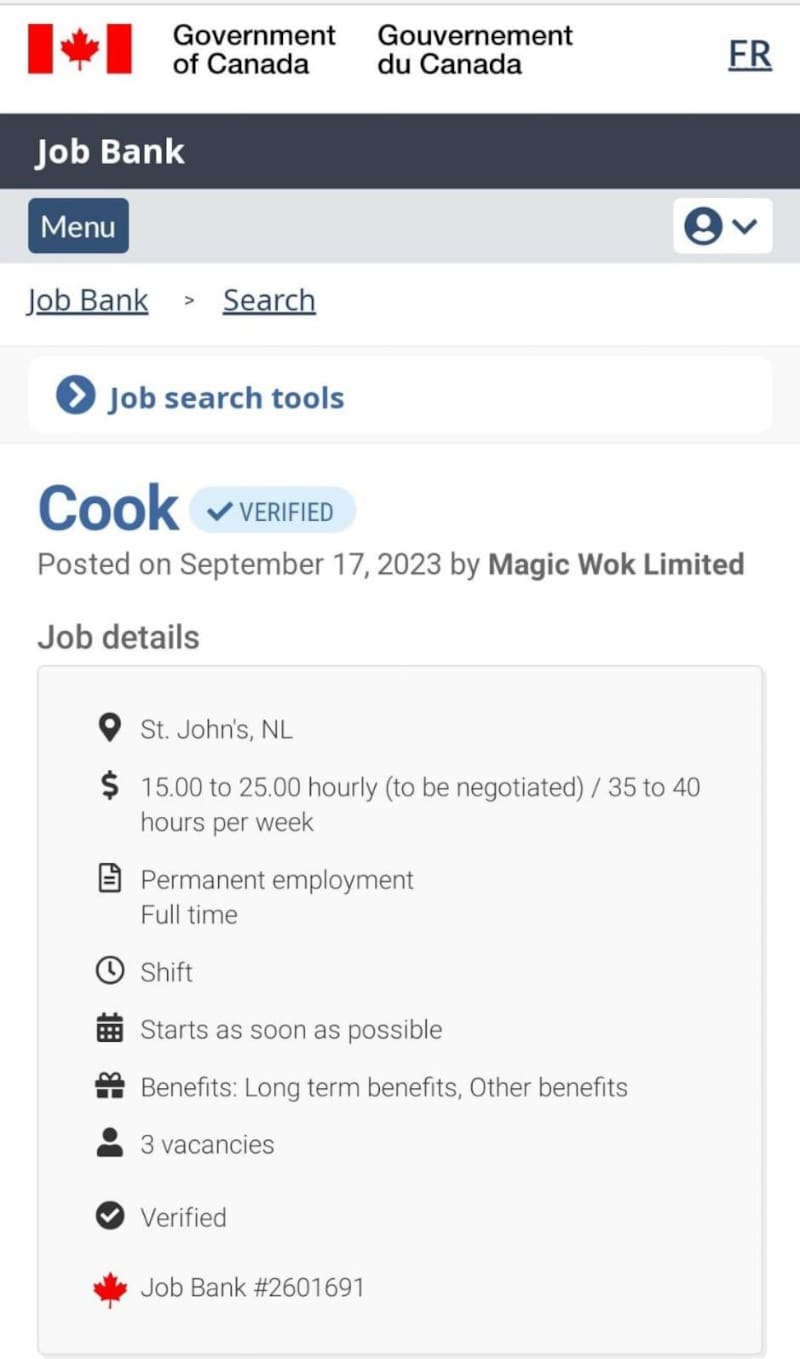This screenshot has width=800, height=1359.
Task: Click the employment document icon
Action: coord(109,879)
